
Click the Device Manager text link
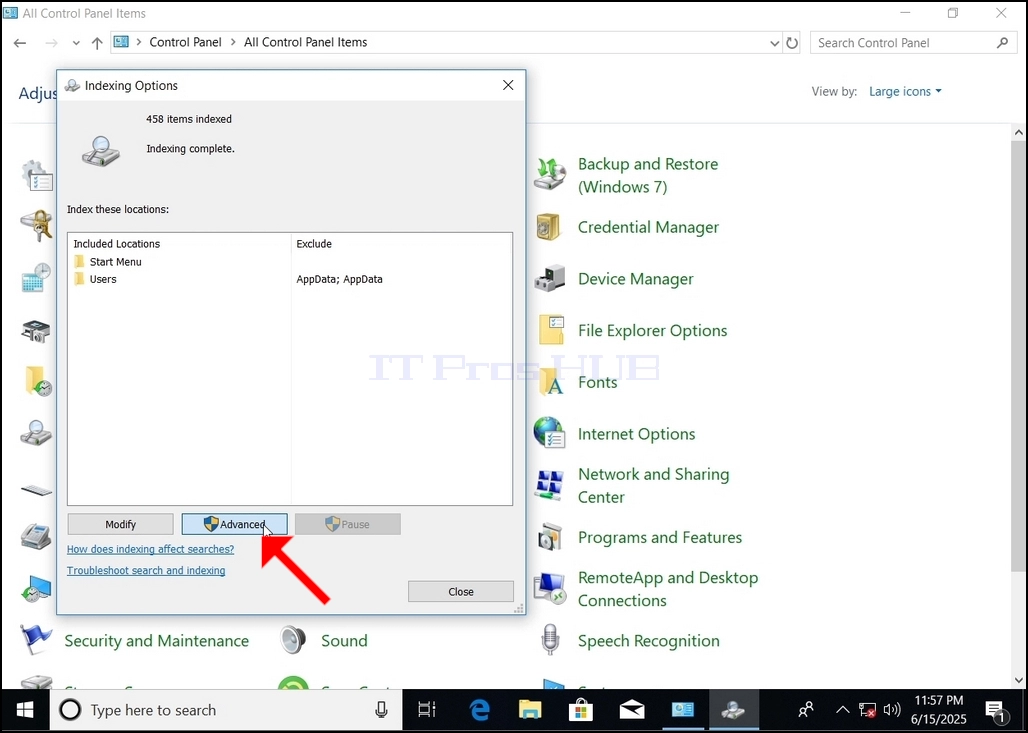pyautogui.click(x=635, y=279)
